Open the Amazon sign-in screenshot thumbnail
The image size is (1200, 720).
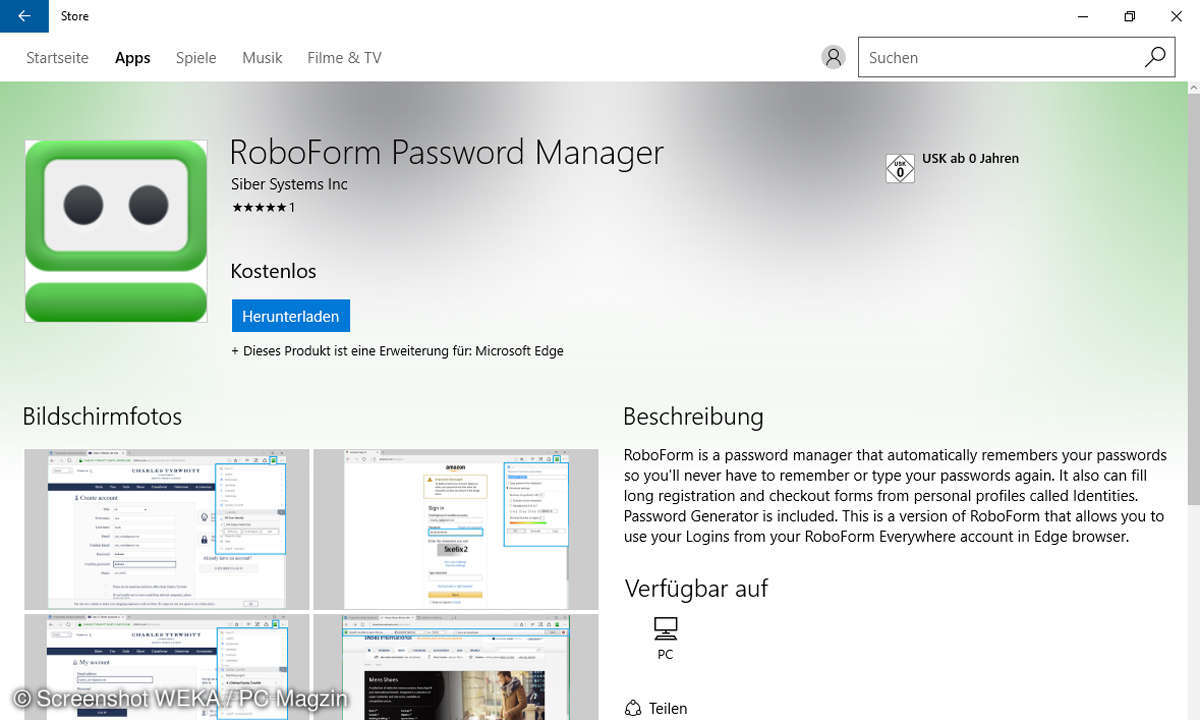(x=456, y=529)
